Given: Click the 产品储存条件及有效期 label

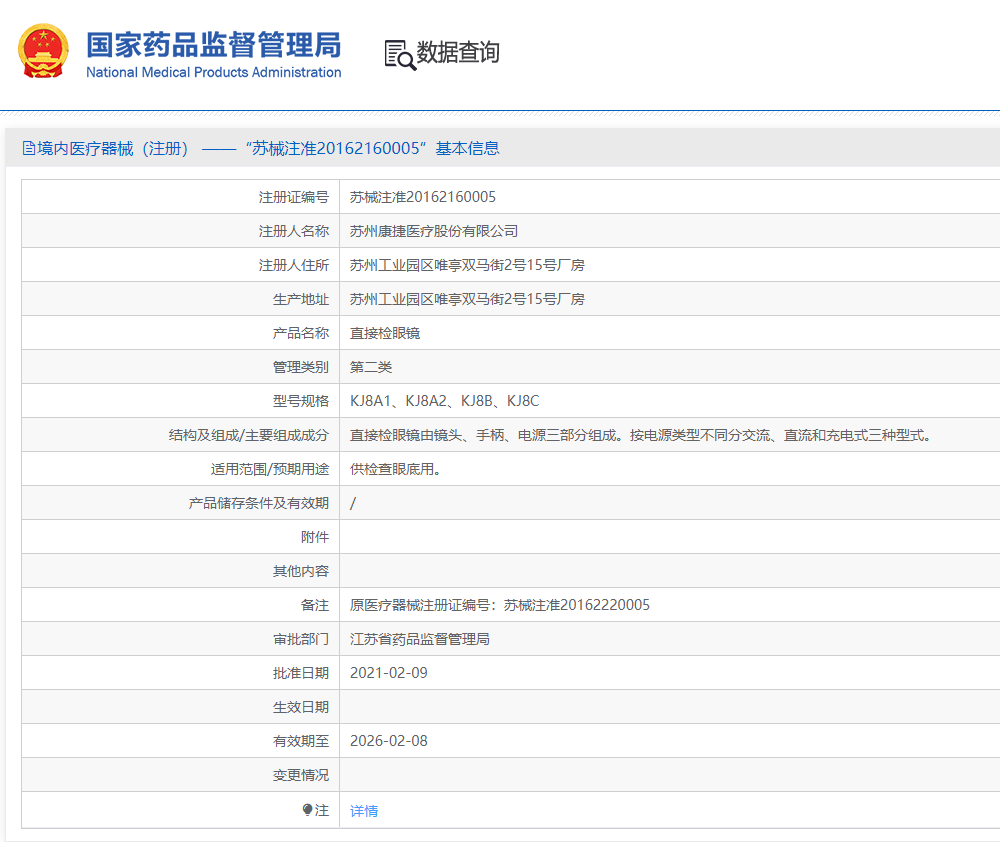Looking at the screenshot, I should coord(258,503).
